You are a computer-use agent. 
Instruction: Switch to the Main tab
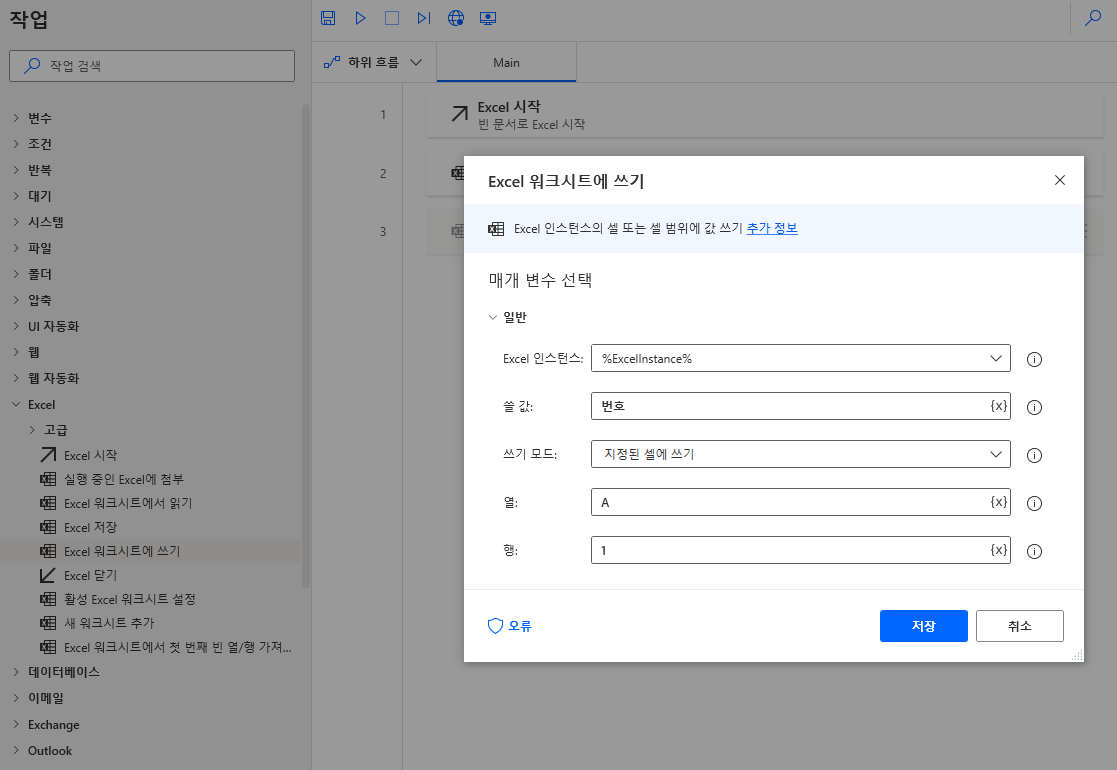click(506, 63)
